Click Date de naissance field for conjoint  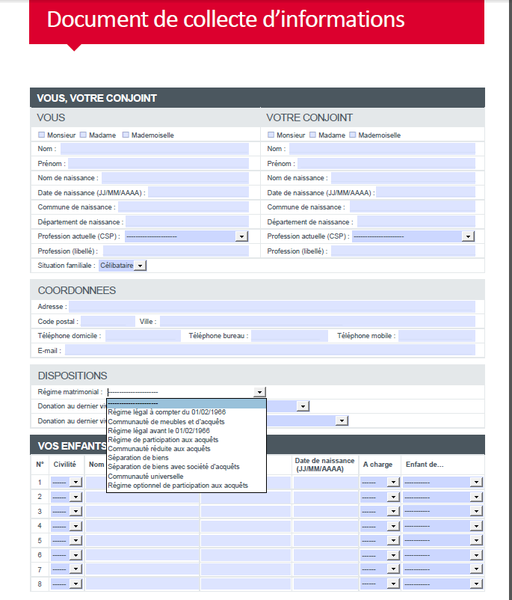[426, 192]
